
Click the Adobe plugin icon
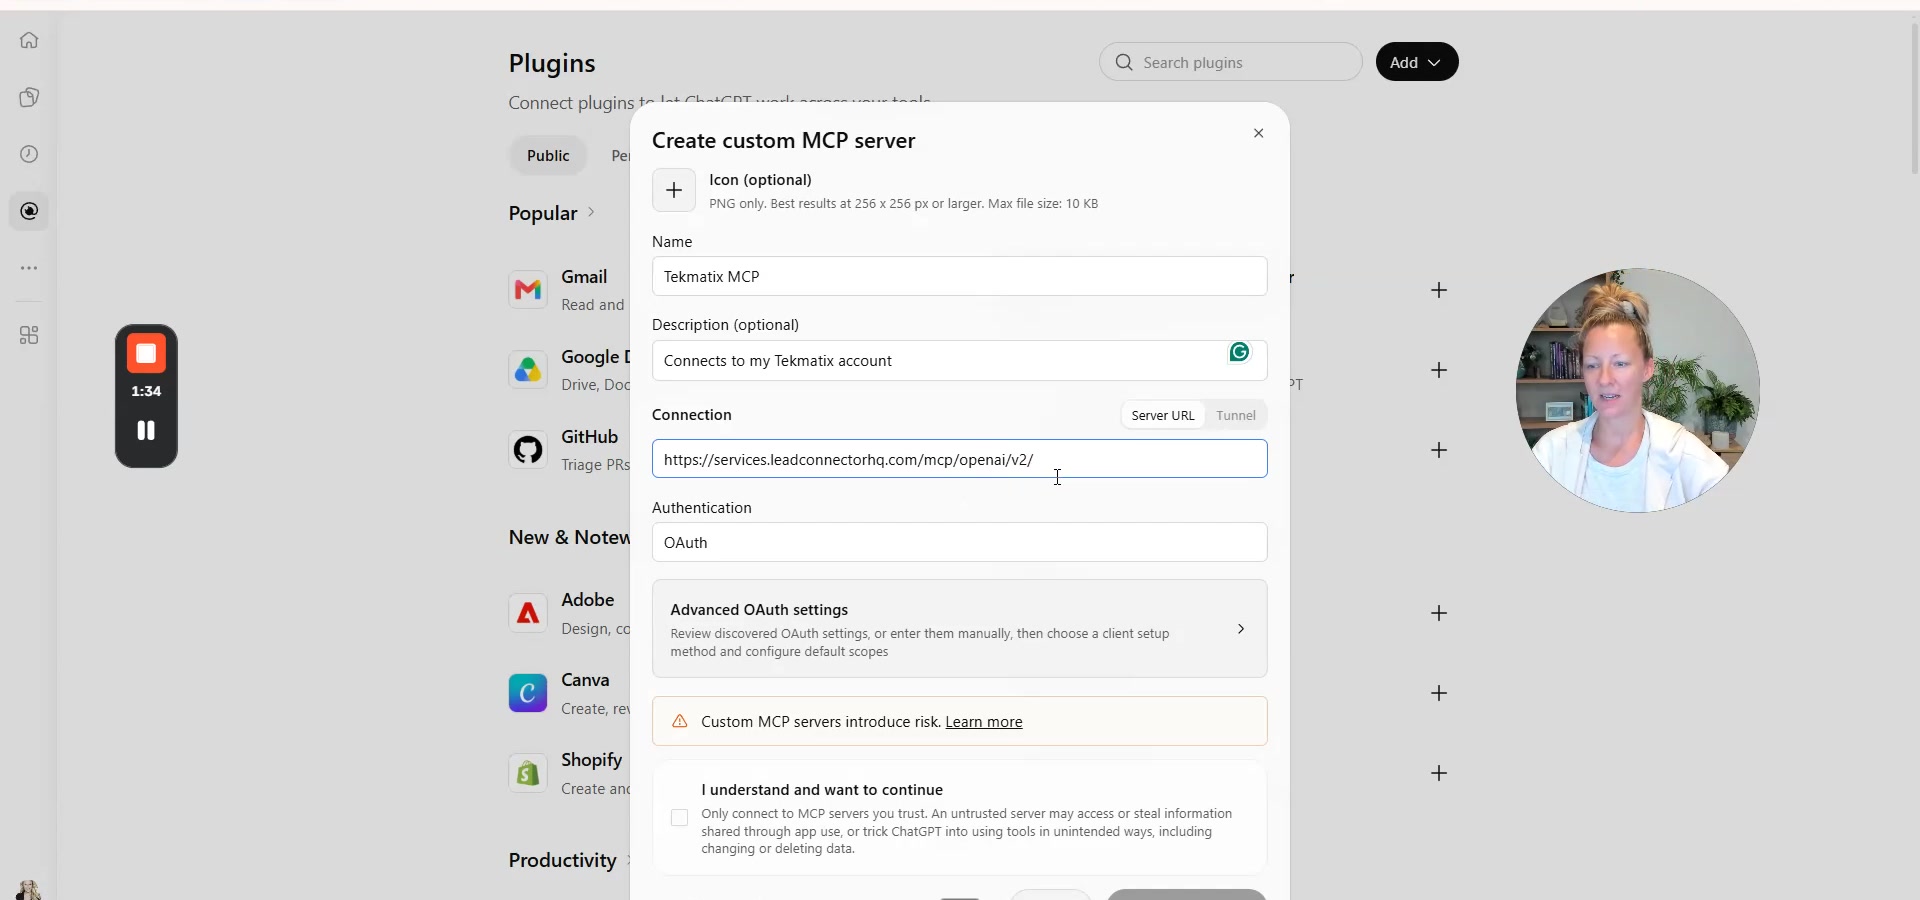point(528,613)
